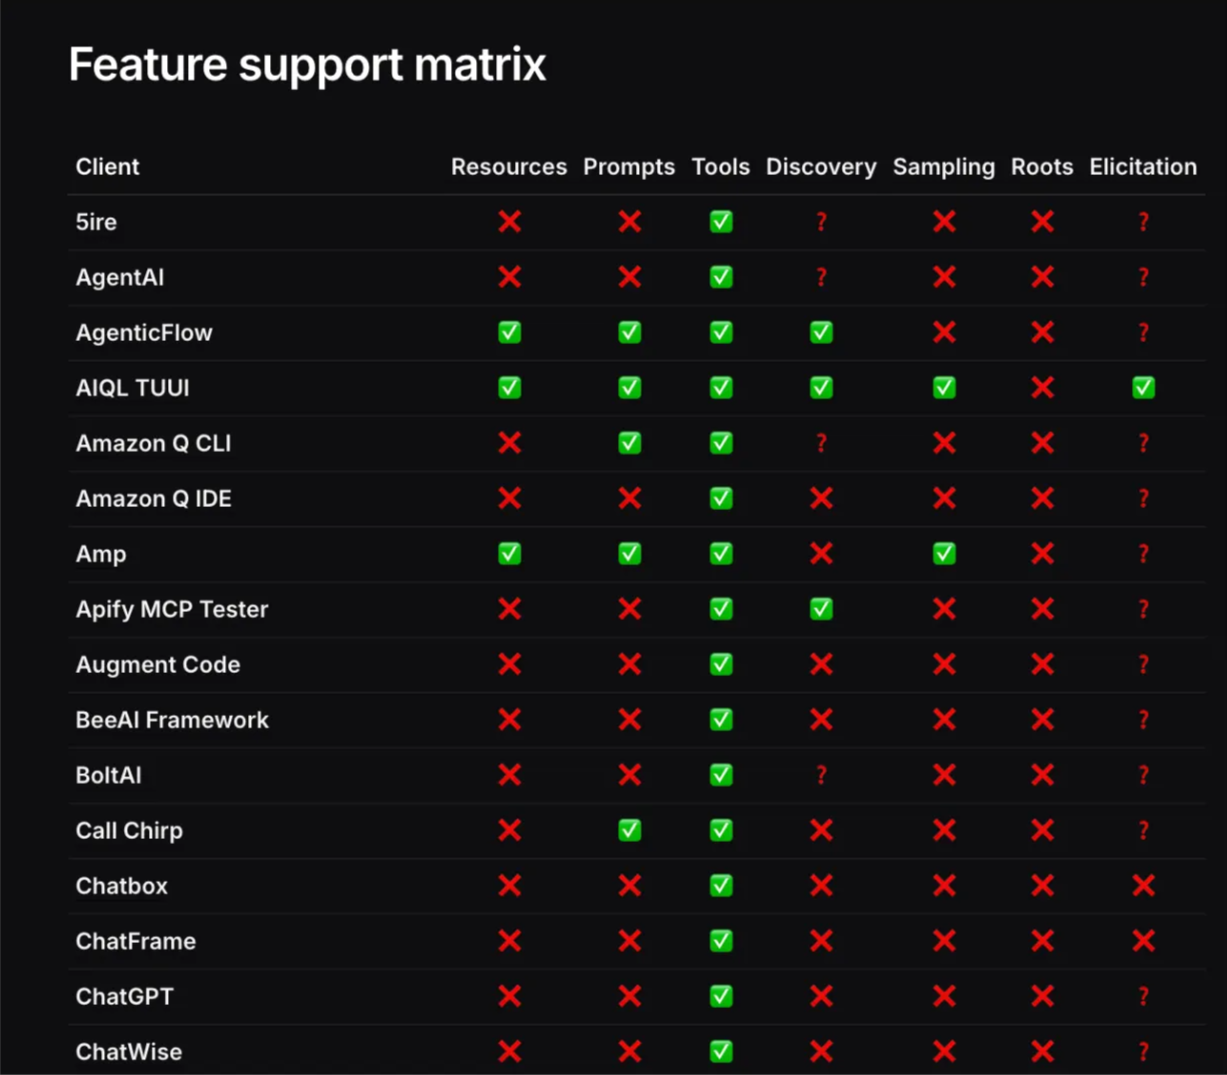Click the Roots column header
Viewport: 1227px width, 1075px height.
(x=1042, y=167)
